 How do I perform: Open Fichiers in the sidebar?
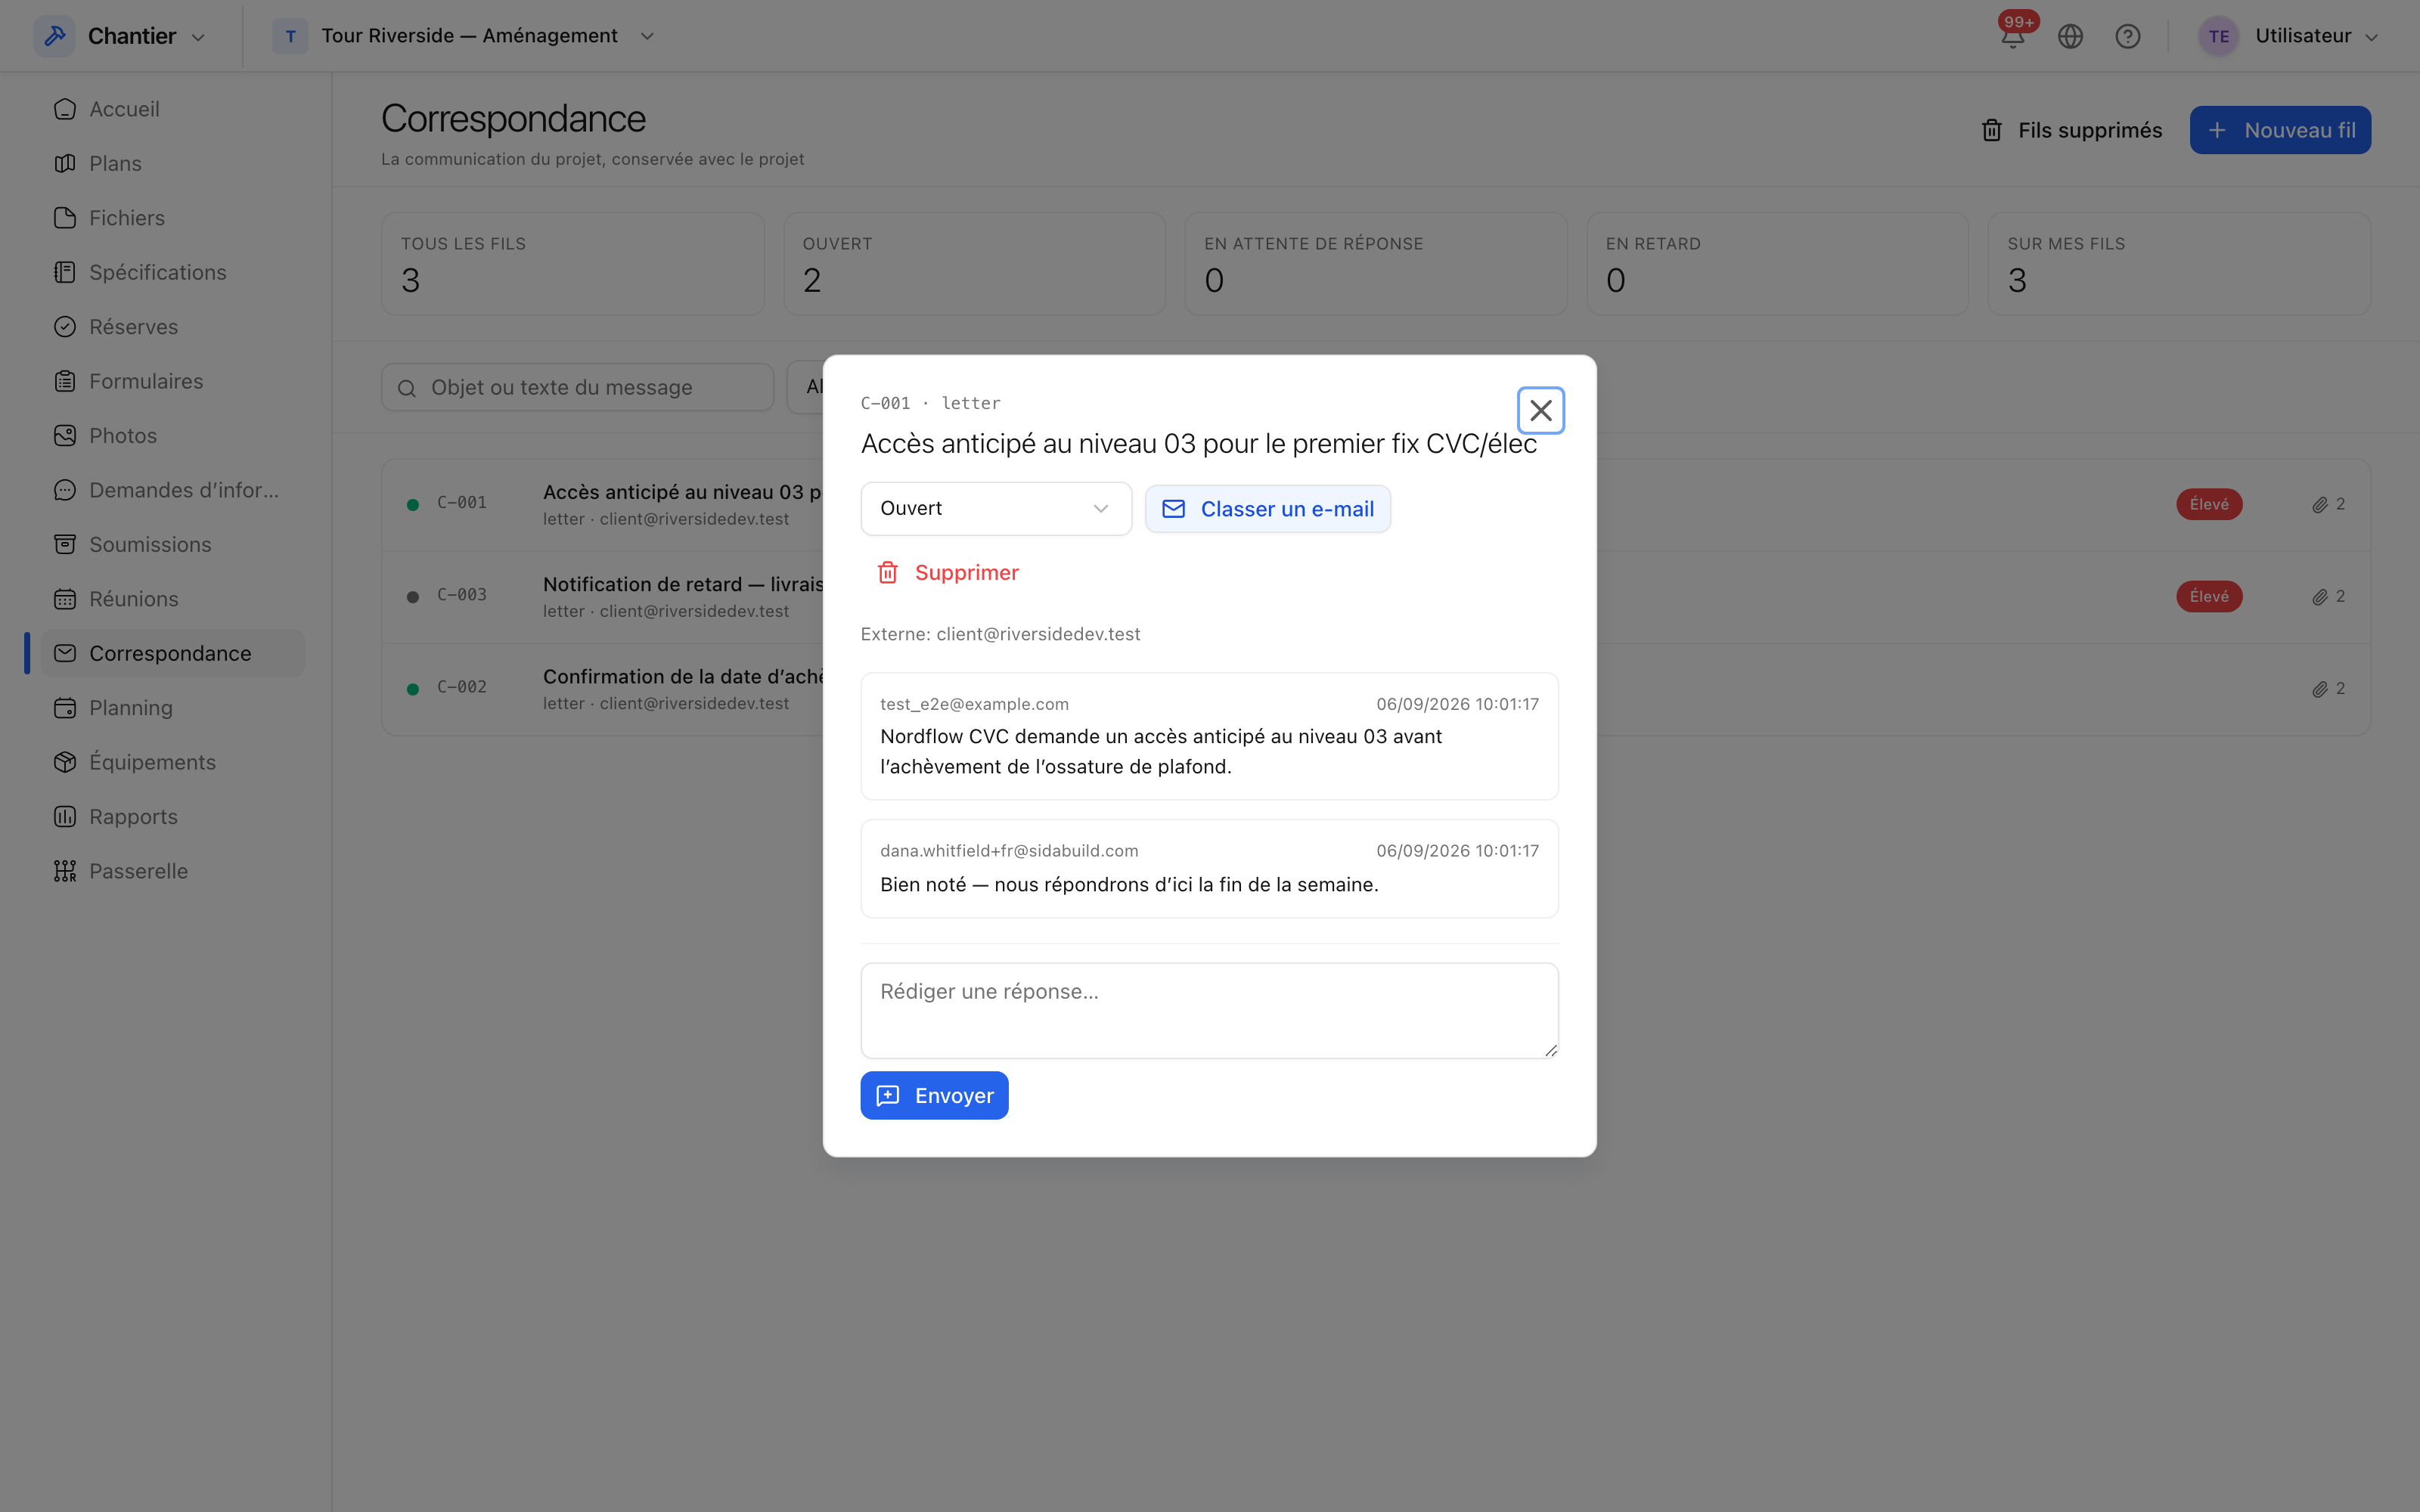(x=172, y=218)
